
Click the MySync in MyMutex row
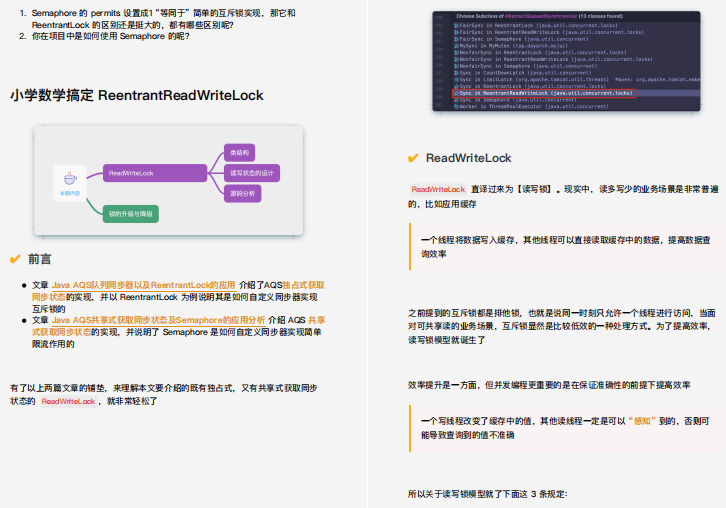pos(511,46)
